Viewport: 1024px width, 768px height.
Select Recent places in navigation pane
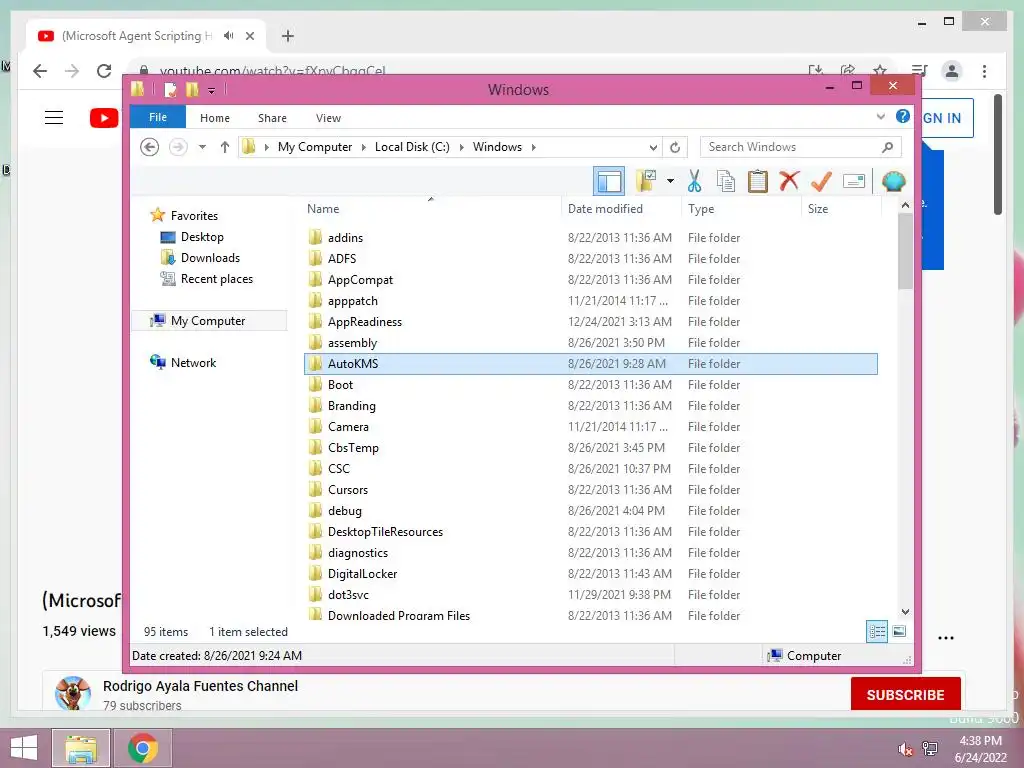217,279
